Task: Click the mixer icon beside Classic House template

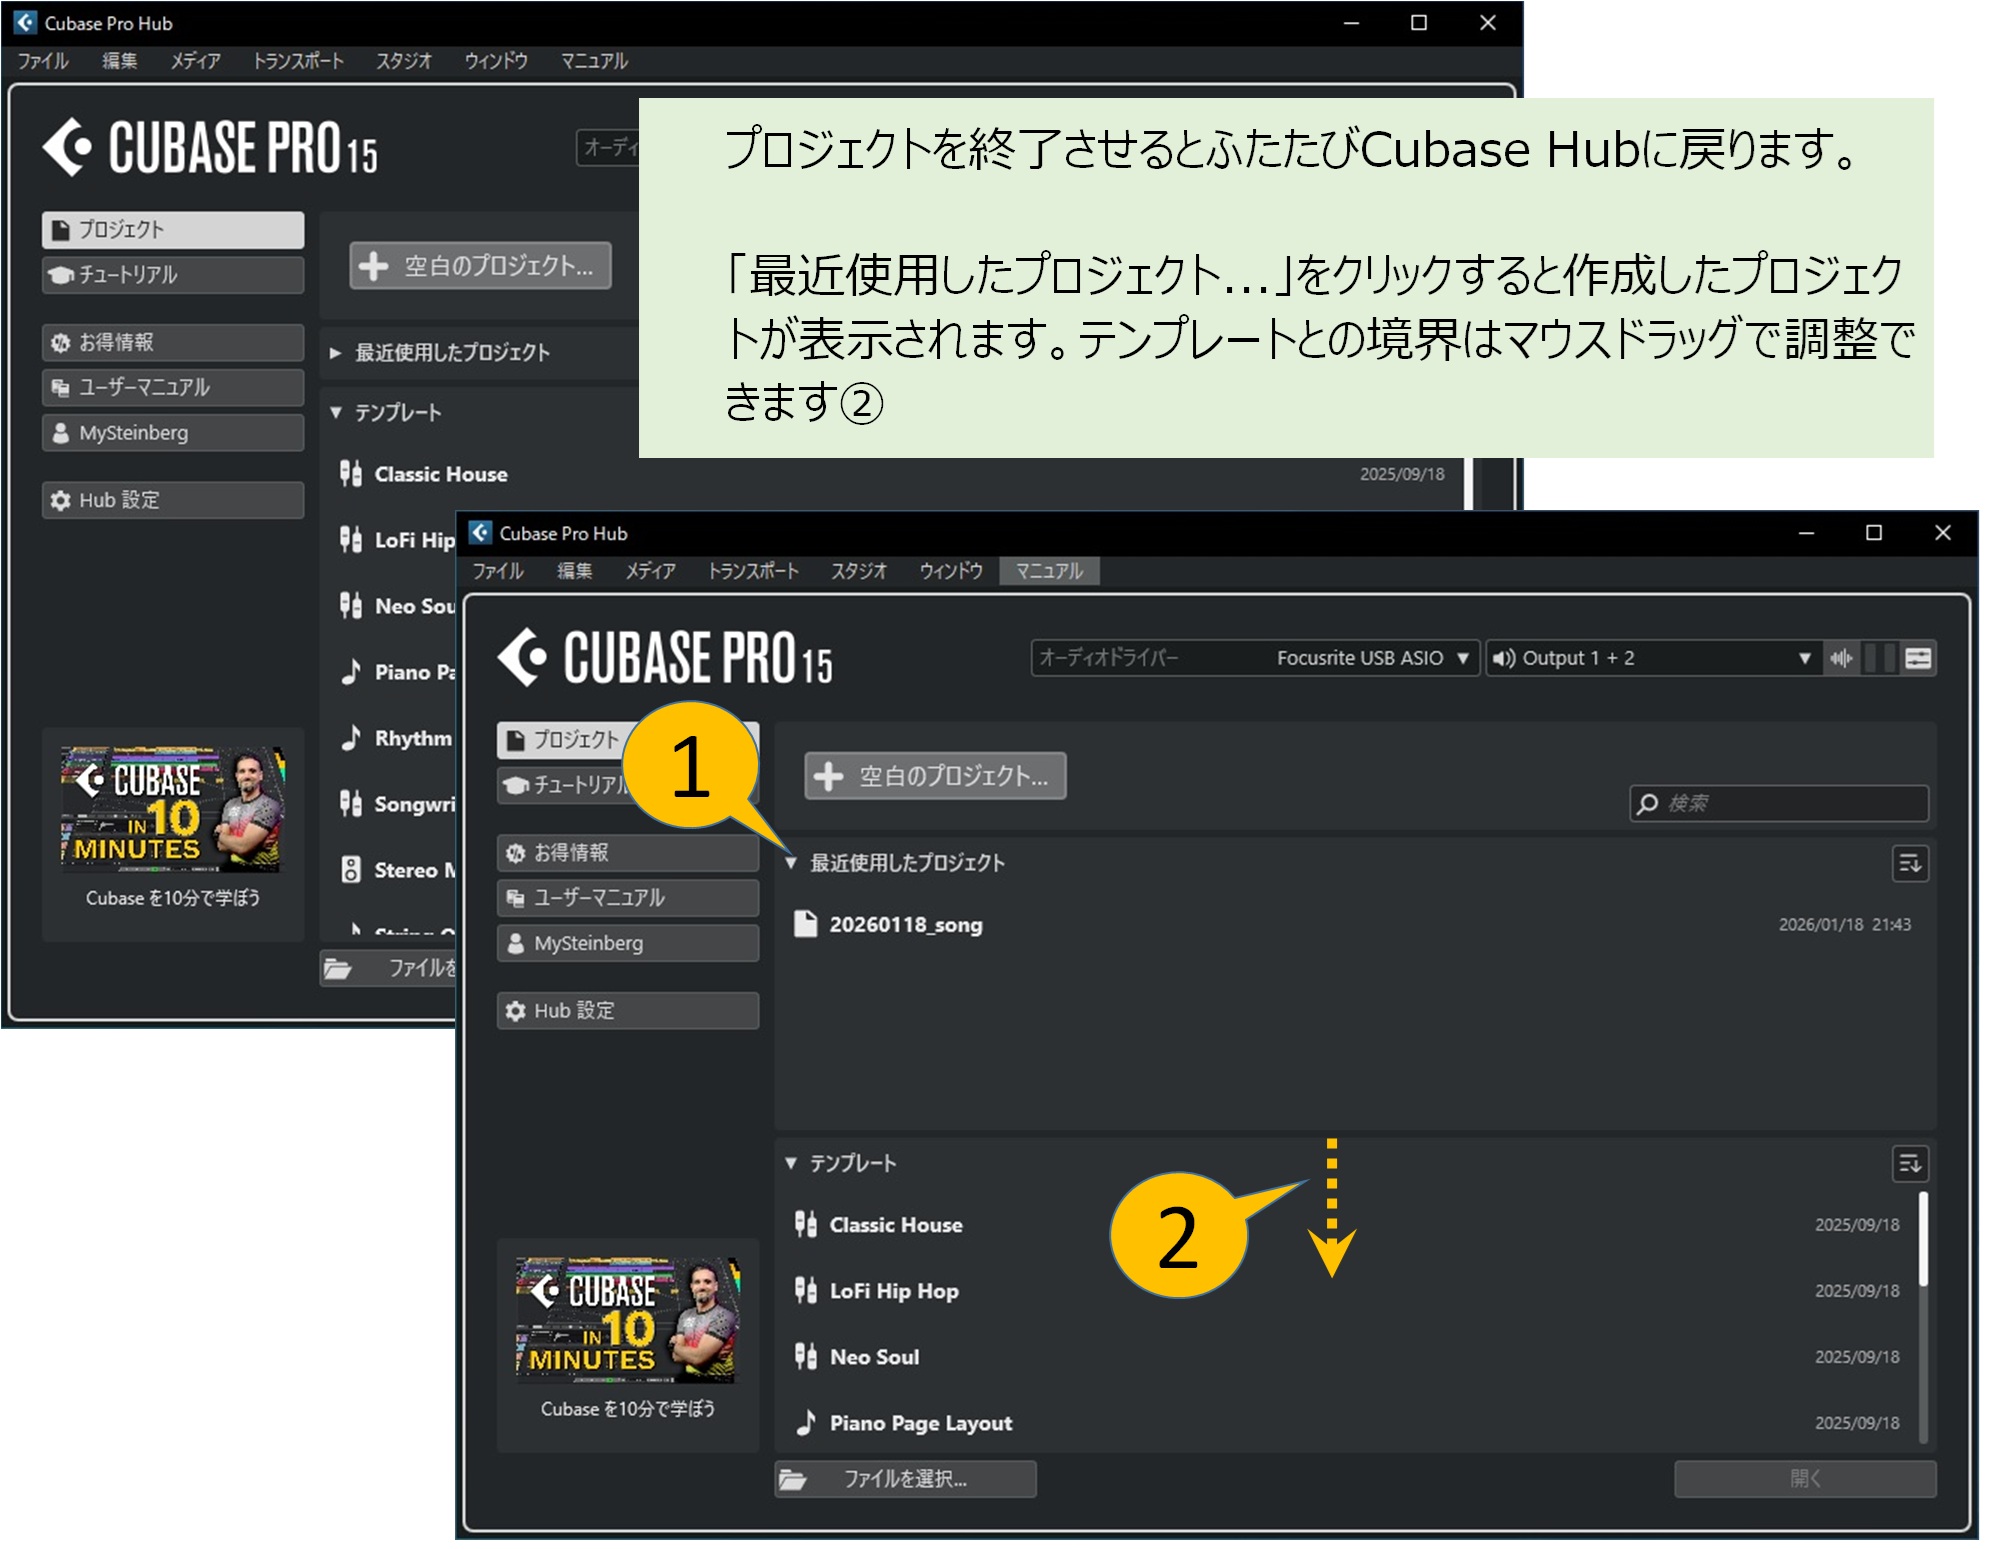Action: coord(804,1224)
